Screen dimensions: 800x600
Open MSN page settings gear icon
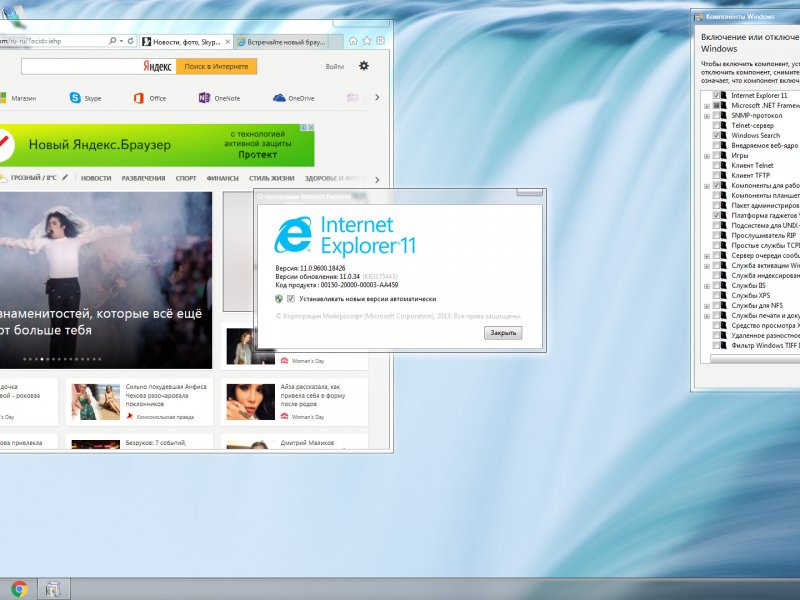pos(364,66)
